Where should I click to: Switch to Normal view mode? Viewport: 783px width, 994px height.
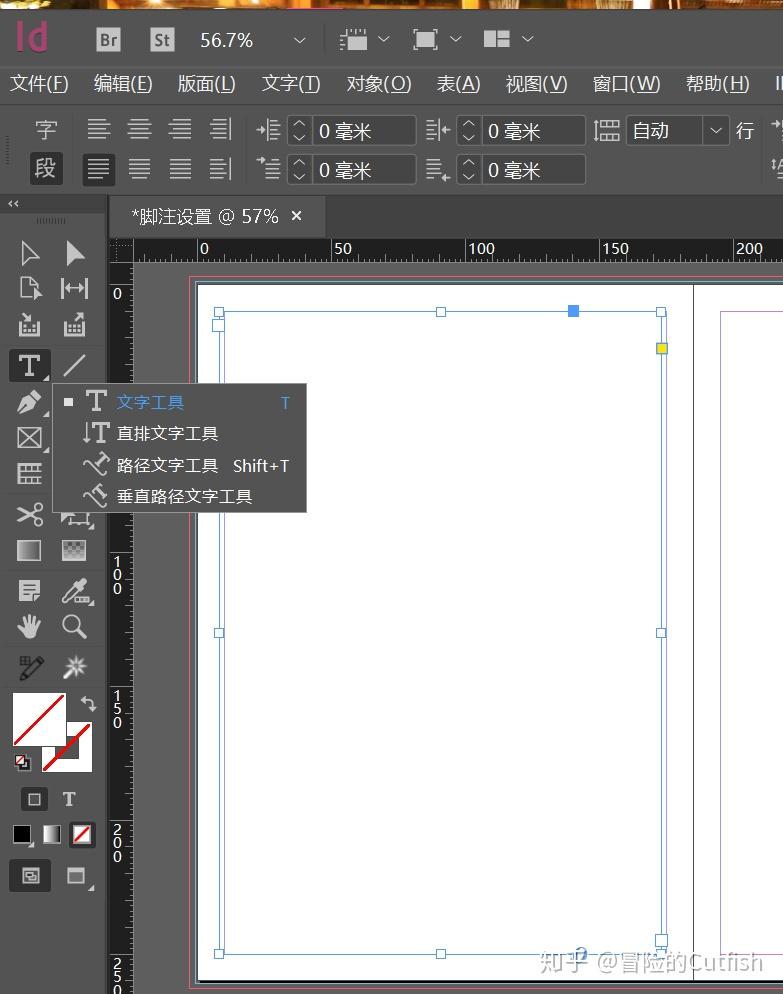(x=30, y=875)
